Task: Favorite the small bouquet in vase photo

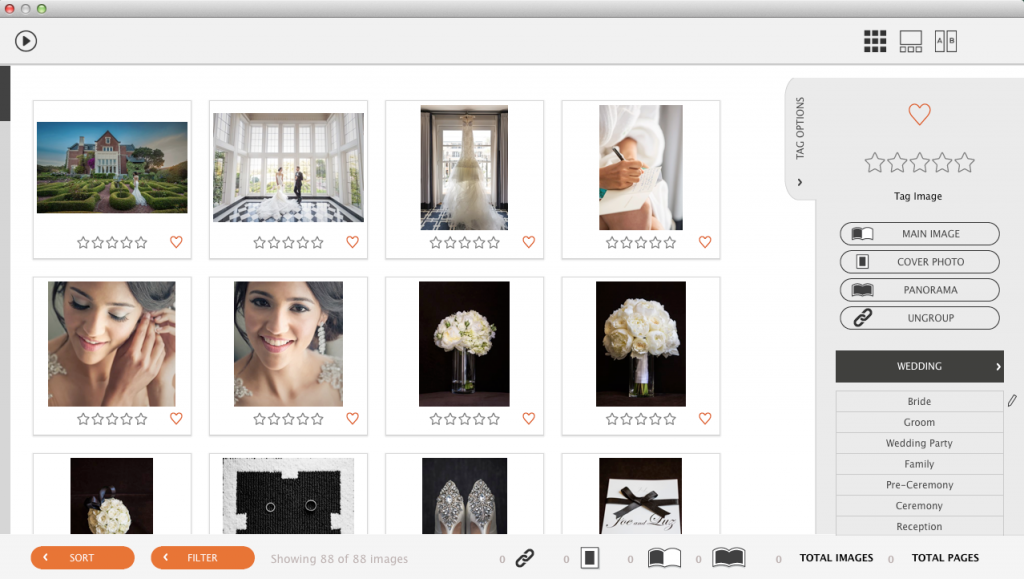Action: [529, 418]
